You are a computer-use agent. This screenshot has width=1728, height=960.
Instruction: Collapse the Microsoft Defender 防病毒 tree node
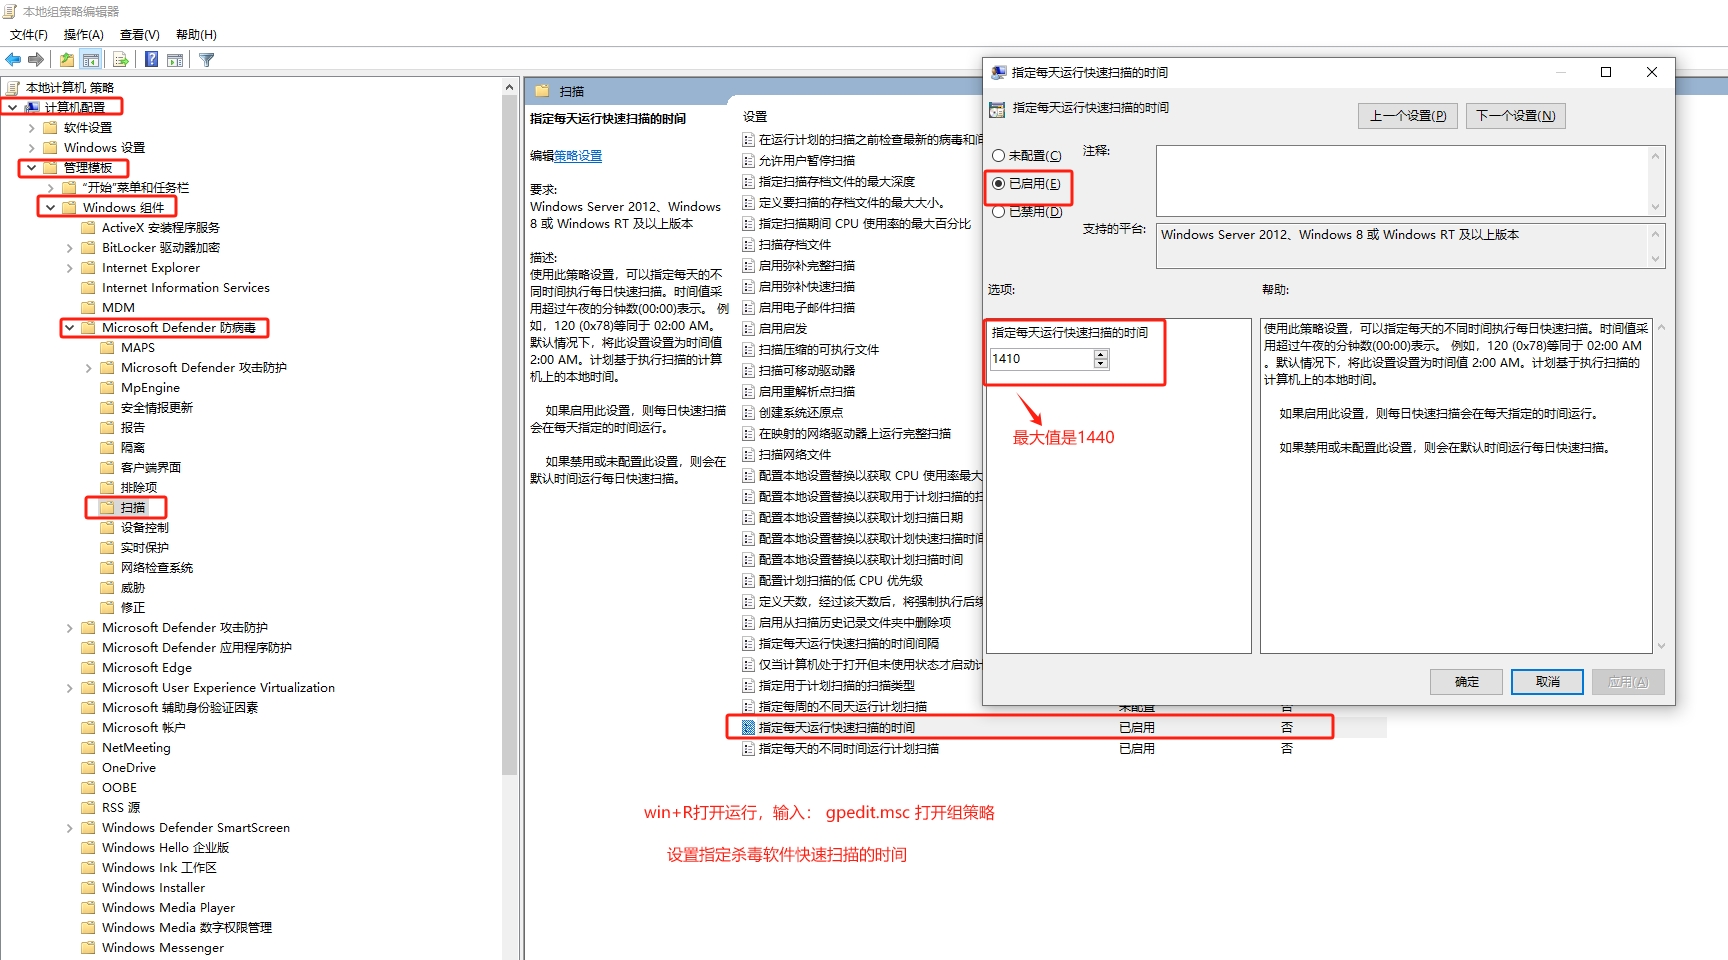pyautogui.click(x=69, y=328)
